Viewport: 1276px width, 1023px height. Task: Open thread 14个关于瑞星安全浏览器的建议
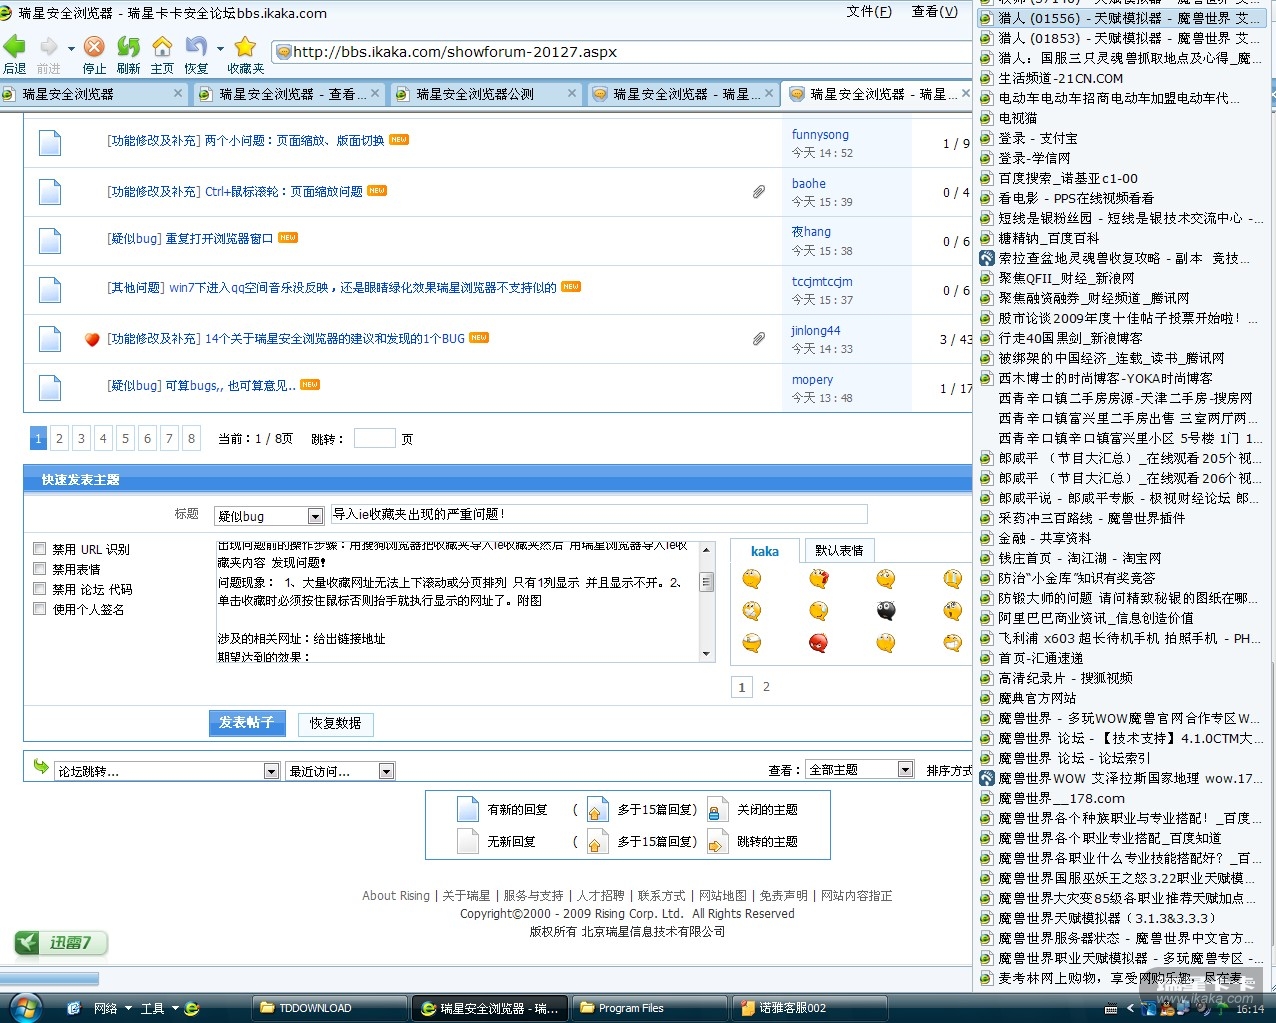click(x=335, y=339)
